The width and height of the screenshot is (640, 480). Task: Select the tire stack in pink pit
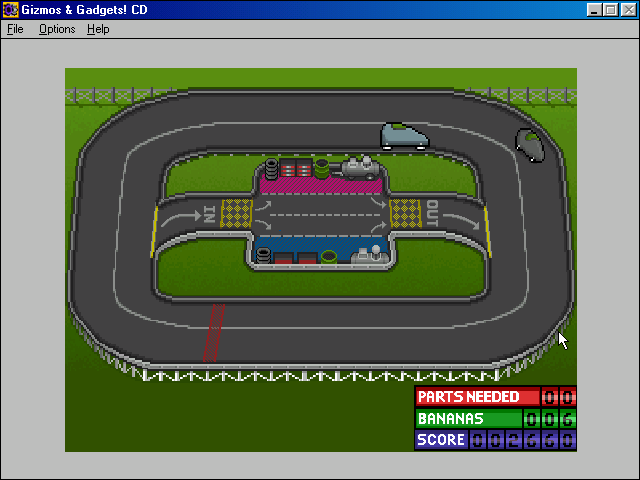tap(272, 169)
